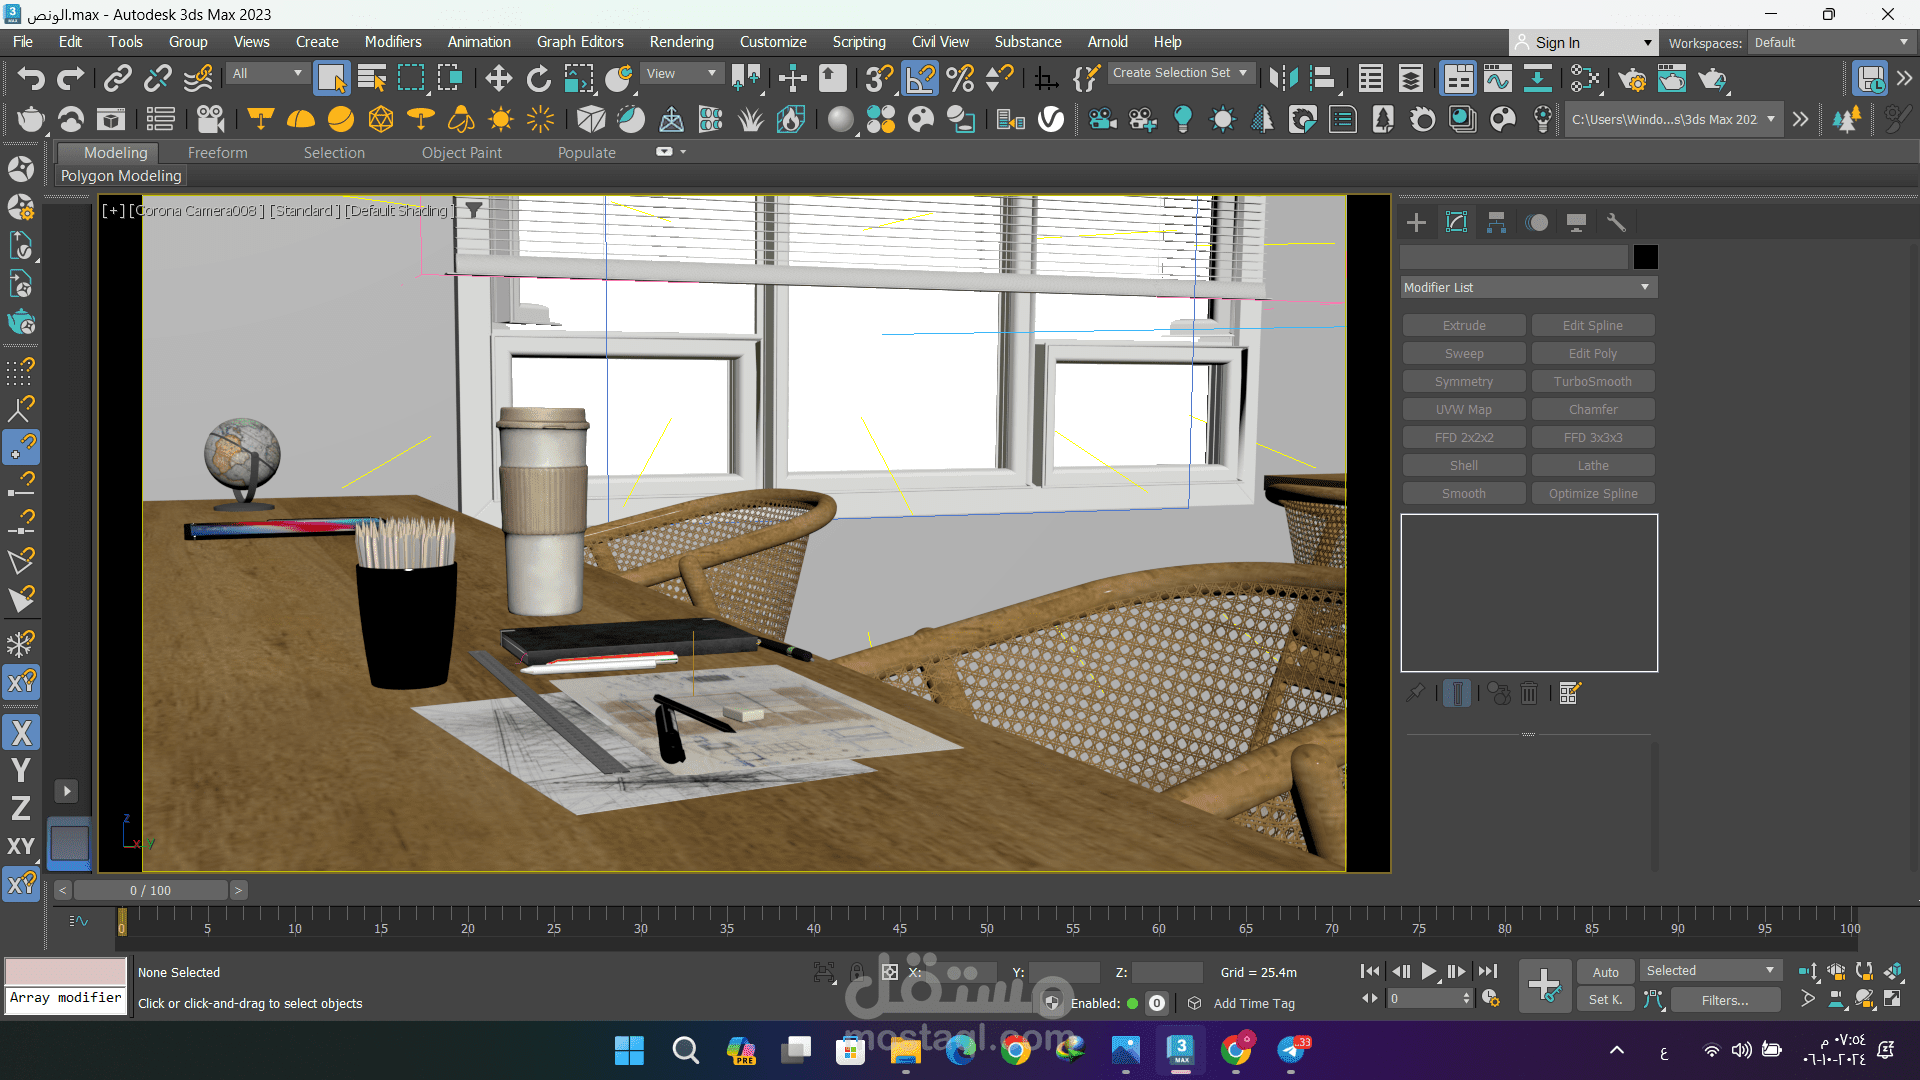Toggle Auto key mode
Screen dimensions: 1920x1080
(x=1605, y=972)
